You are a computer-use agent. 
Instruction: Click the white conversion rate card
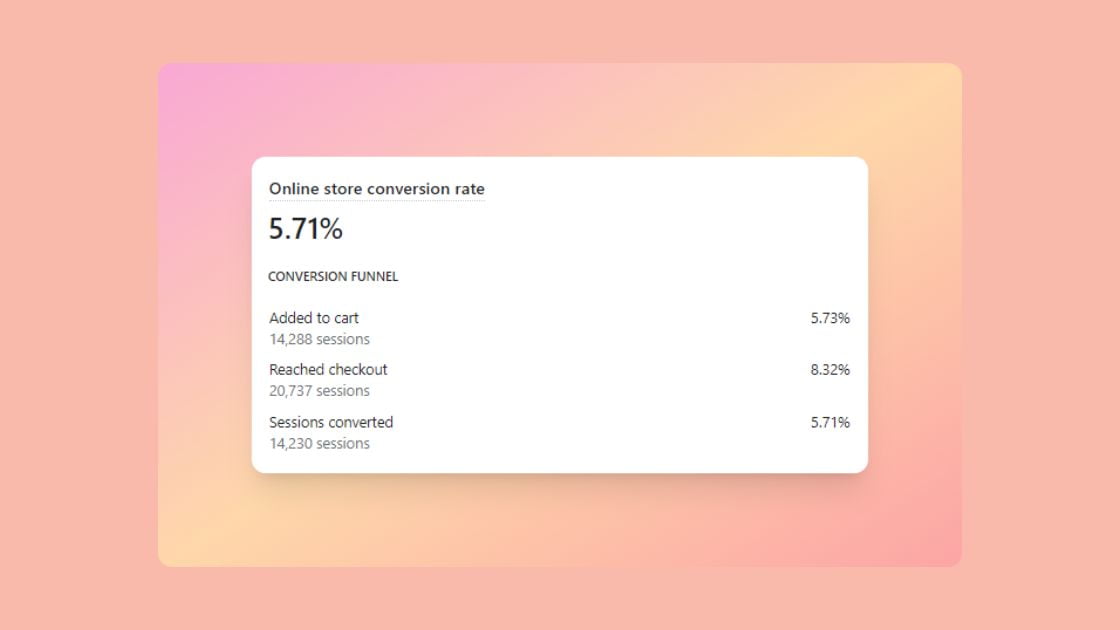point(560,313)
